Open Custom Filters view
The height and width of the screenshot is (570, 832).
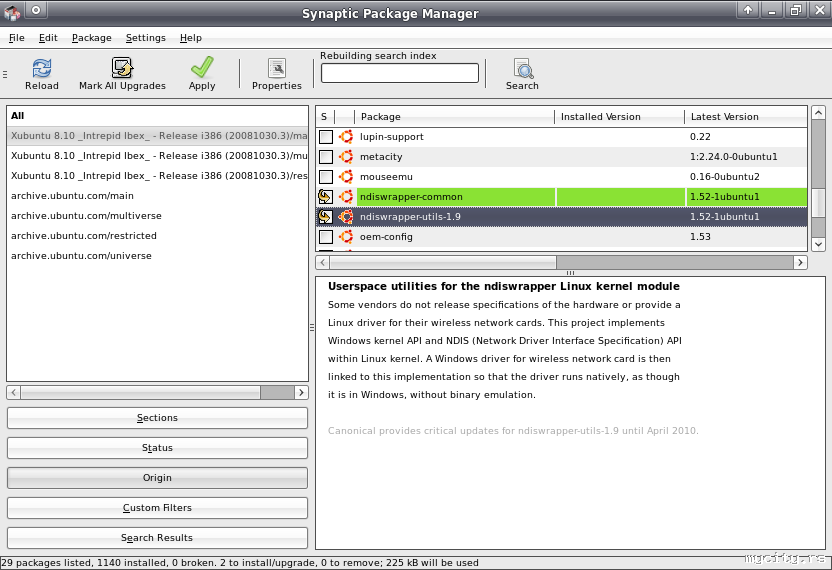[x=157, y=507]
